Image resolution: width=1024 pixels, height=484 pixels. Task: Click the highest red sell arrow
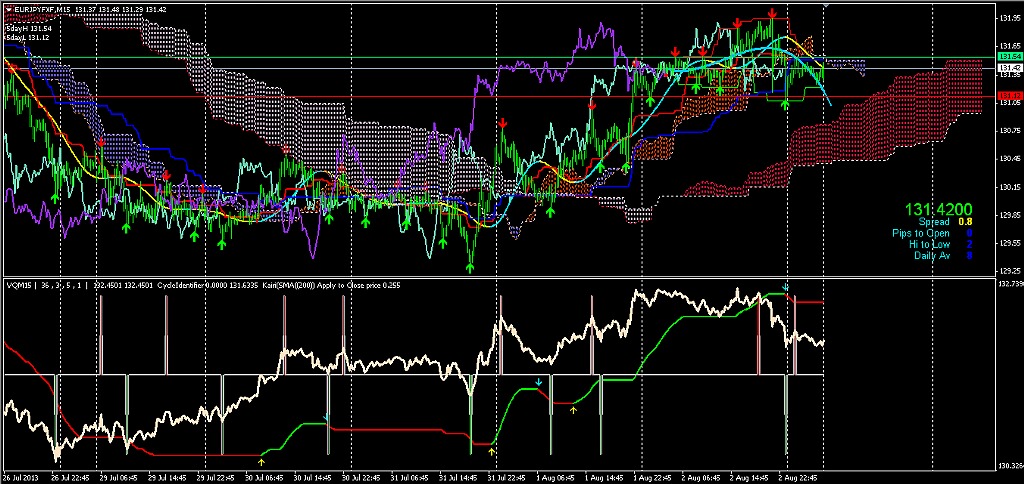click(x=773, y=13)
